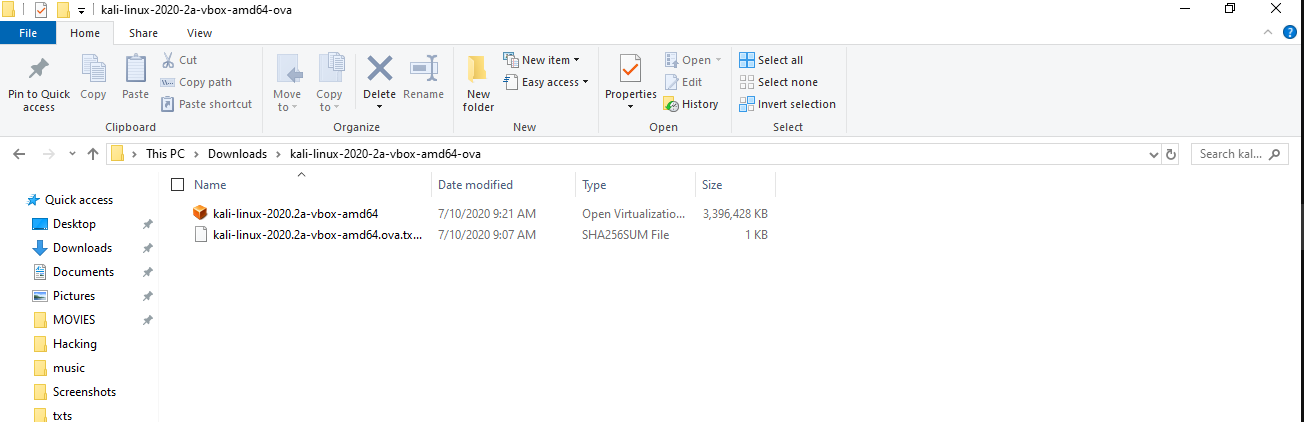This screenshot has height=422, width=1304.
Task: Sort by Date modified column
Action: (475, 185)
